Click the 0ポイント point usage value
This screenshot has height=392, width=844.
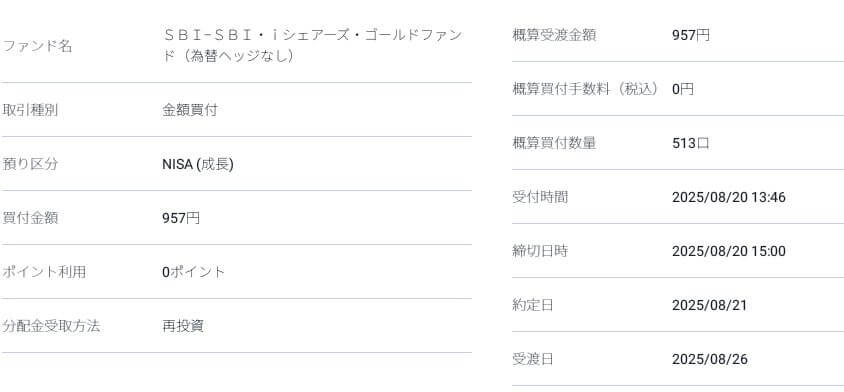pos(193,272)
